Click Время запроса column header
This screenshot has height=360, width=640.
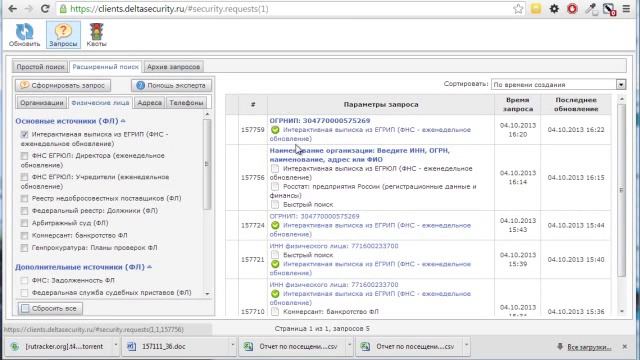click(518, 104)
